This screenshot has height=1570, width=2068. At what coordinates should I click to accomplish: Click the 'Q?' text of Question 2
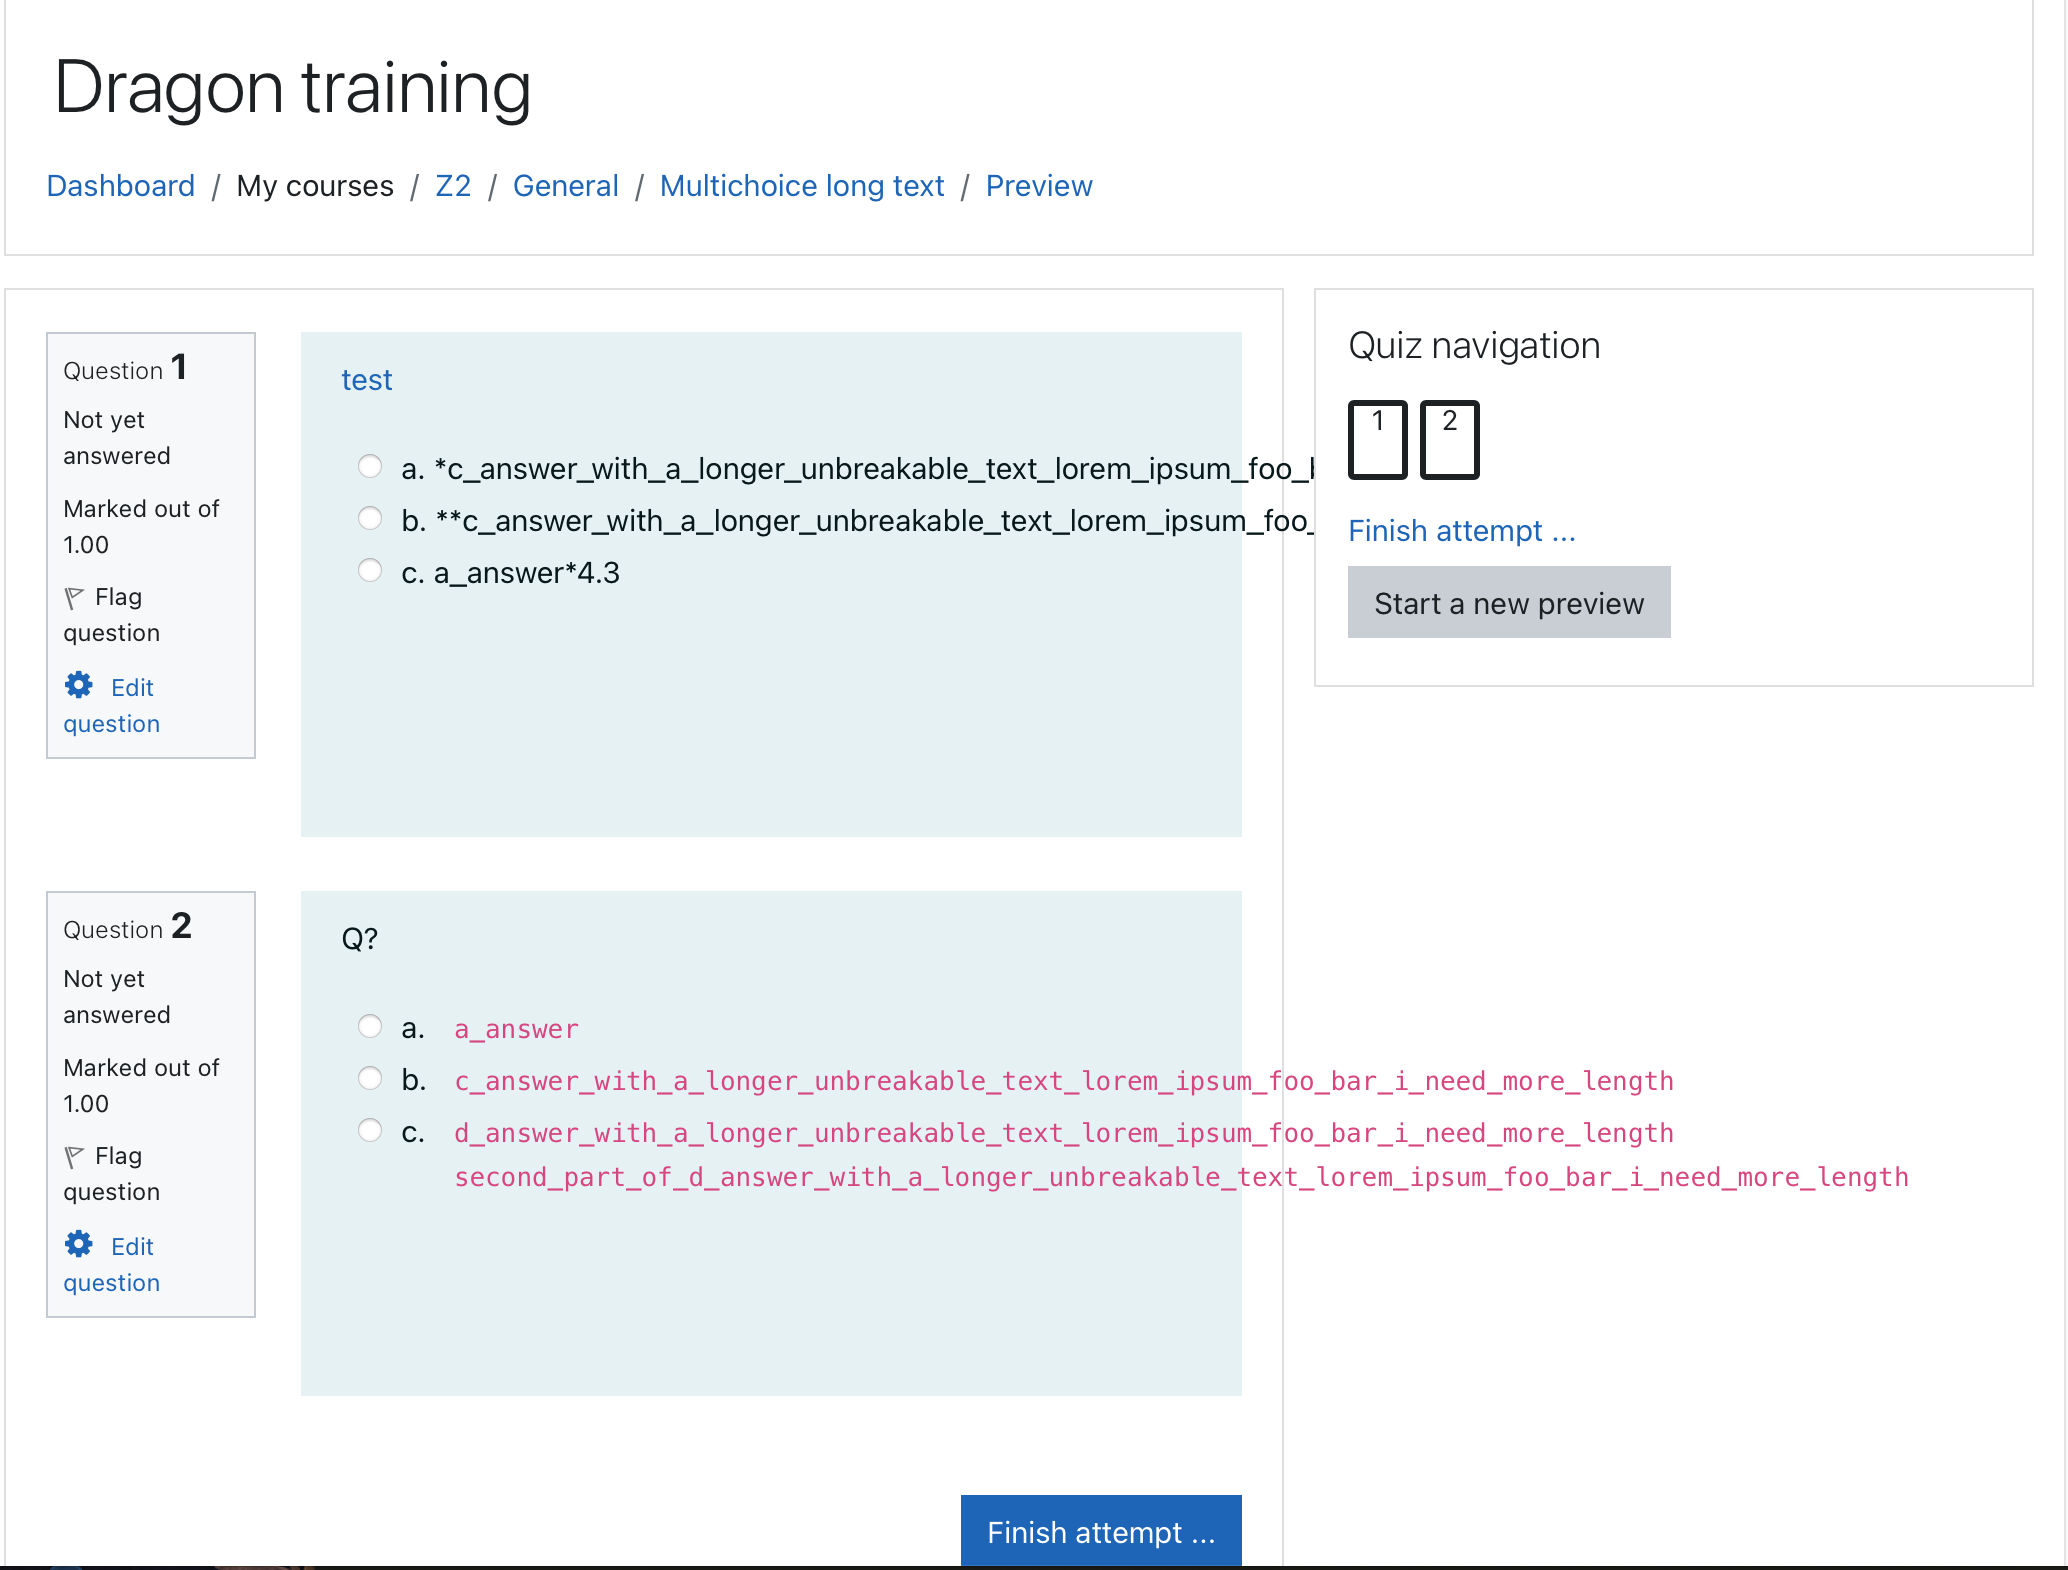pos(360,939)
